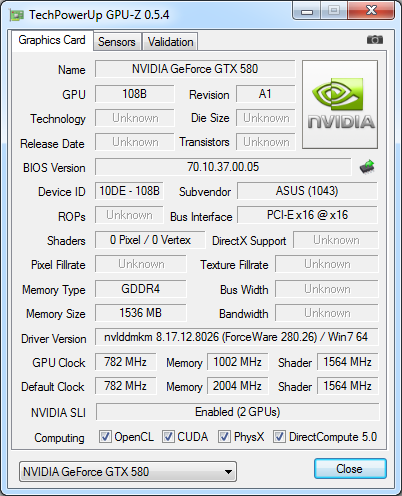The width and height of the screenshot is (402, 496).
Task: Toggle the PhysX checkbox
Action: 224,436
